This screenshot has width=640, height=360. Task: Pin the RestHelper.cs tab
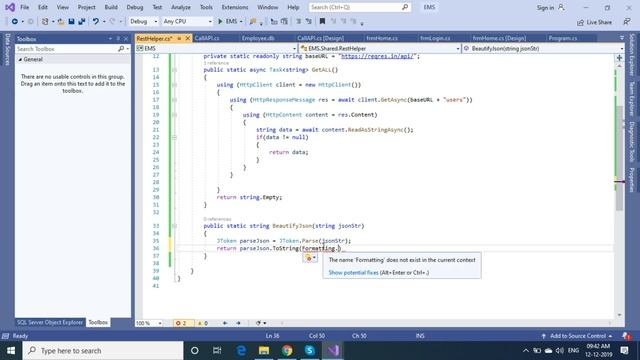[x=179, y=38]
